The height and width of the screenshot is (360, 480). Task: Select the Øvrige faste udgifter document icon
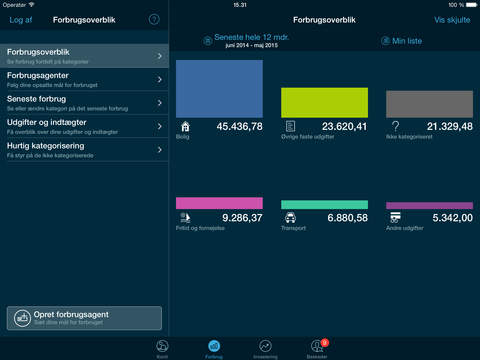pyautogui.click(x=290, y=126)
